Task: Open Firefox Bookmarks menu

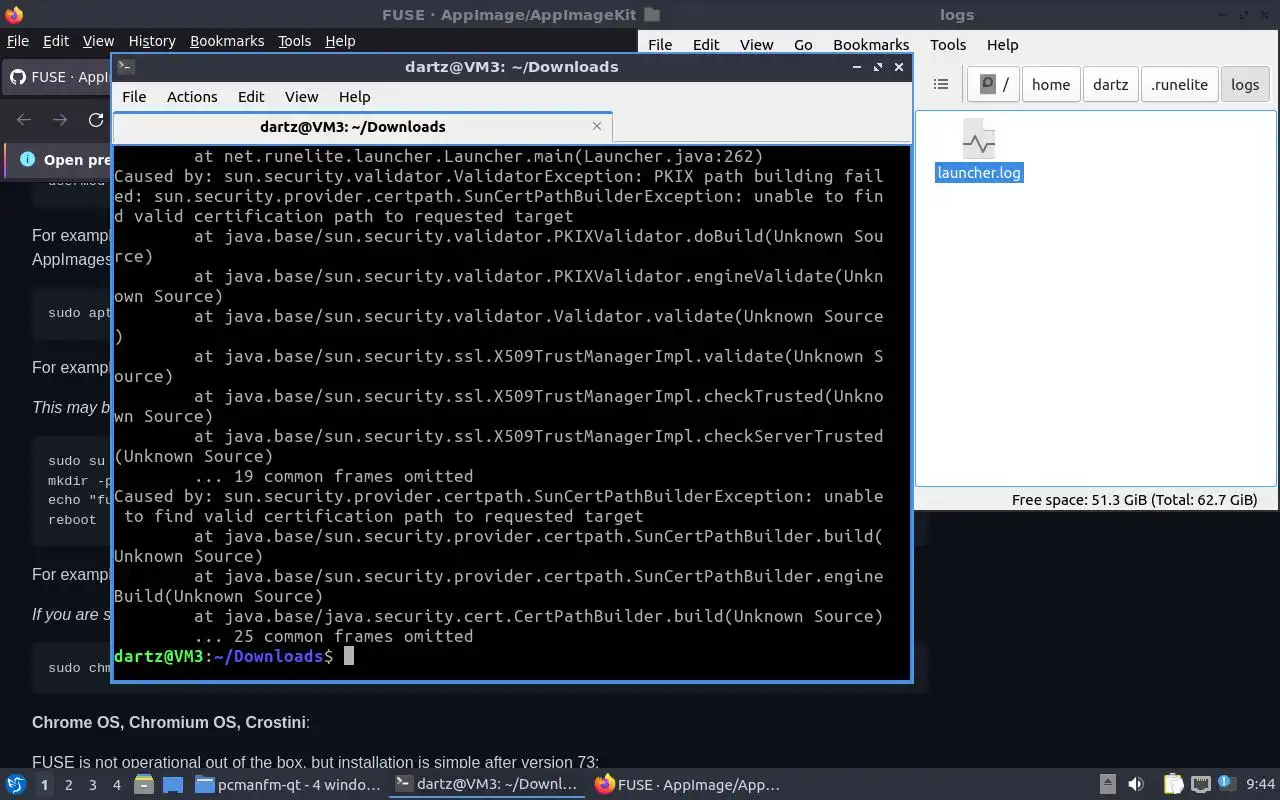Action: tap(227, 41)
